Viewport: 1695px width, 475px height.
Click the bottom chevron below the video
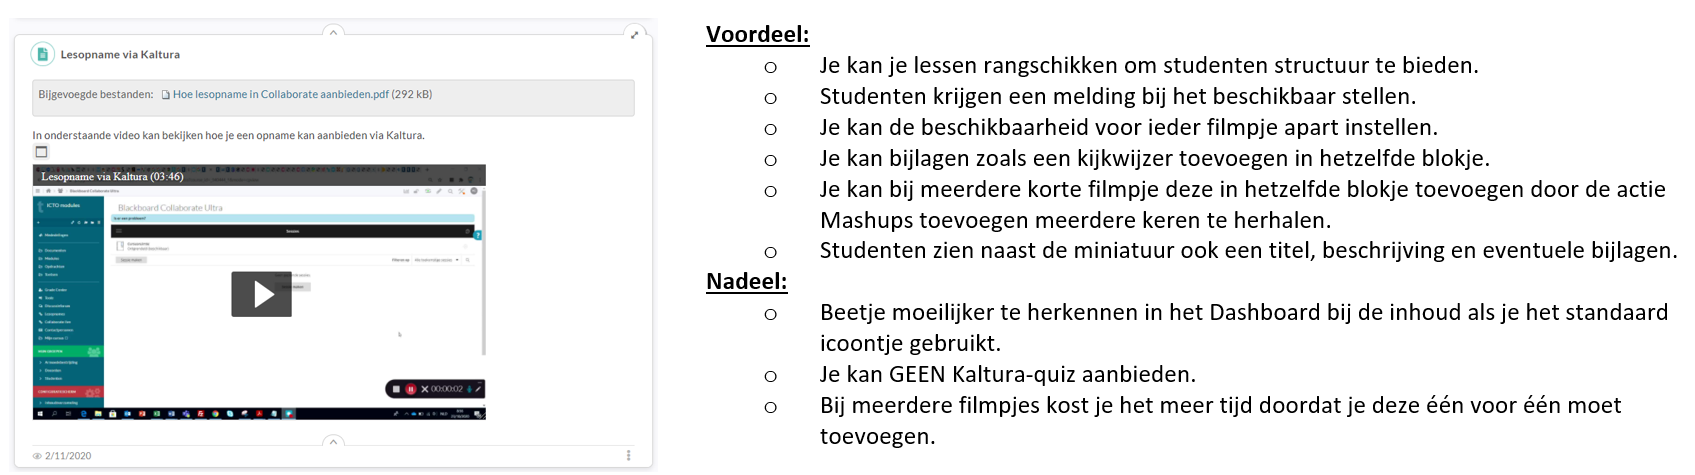(x=333, y=442)
